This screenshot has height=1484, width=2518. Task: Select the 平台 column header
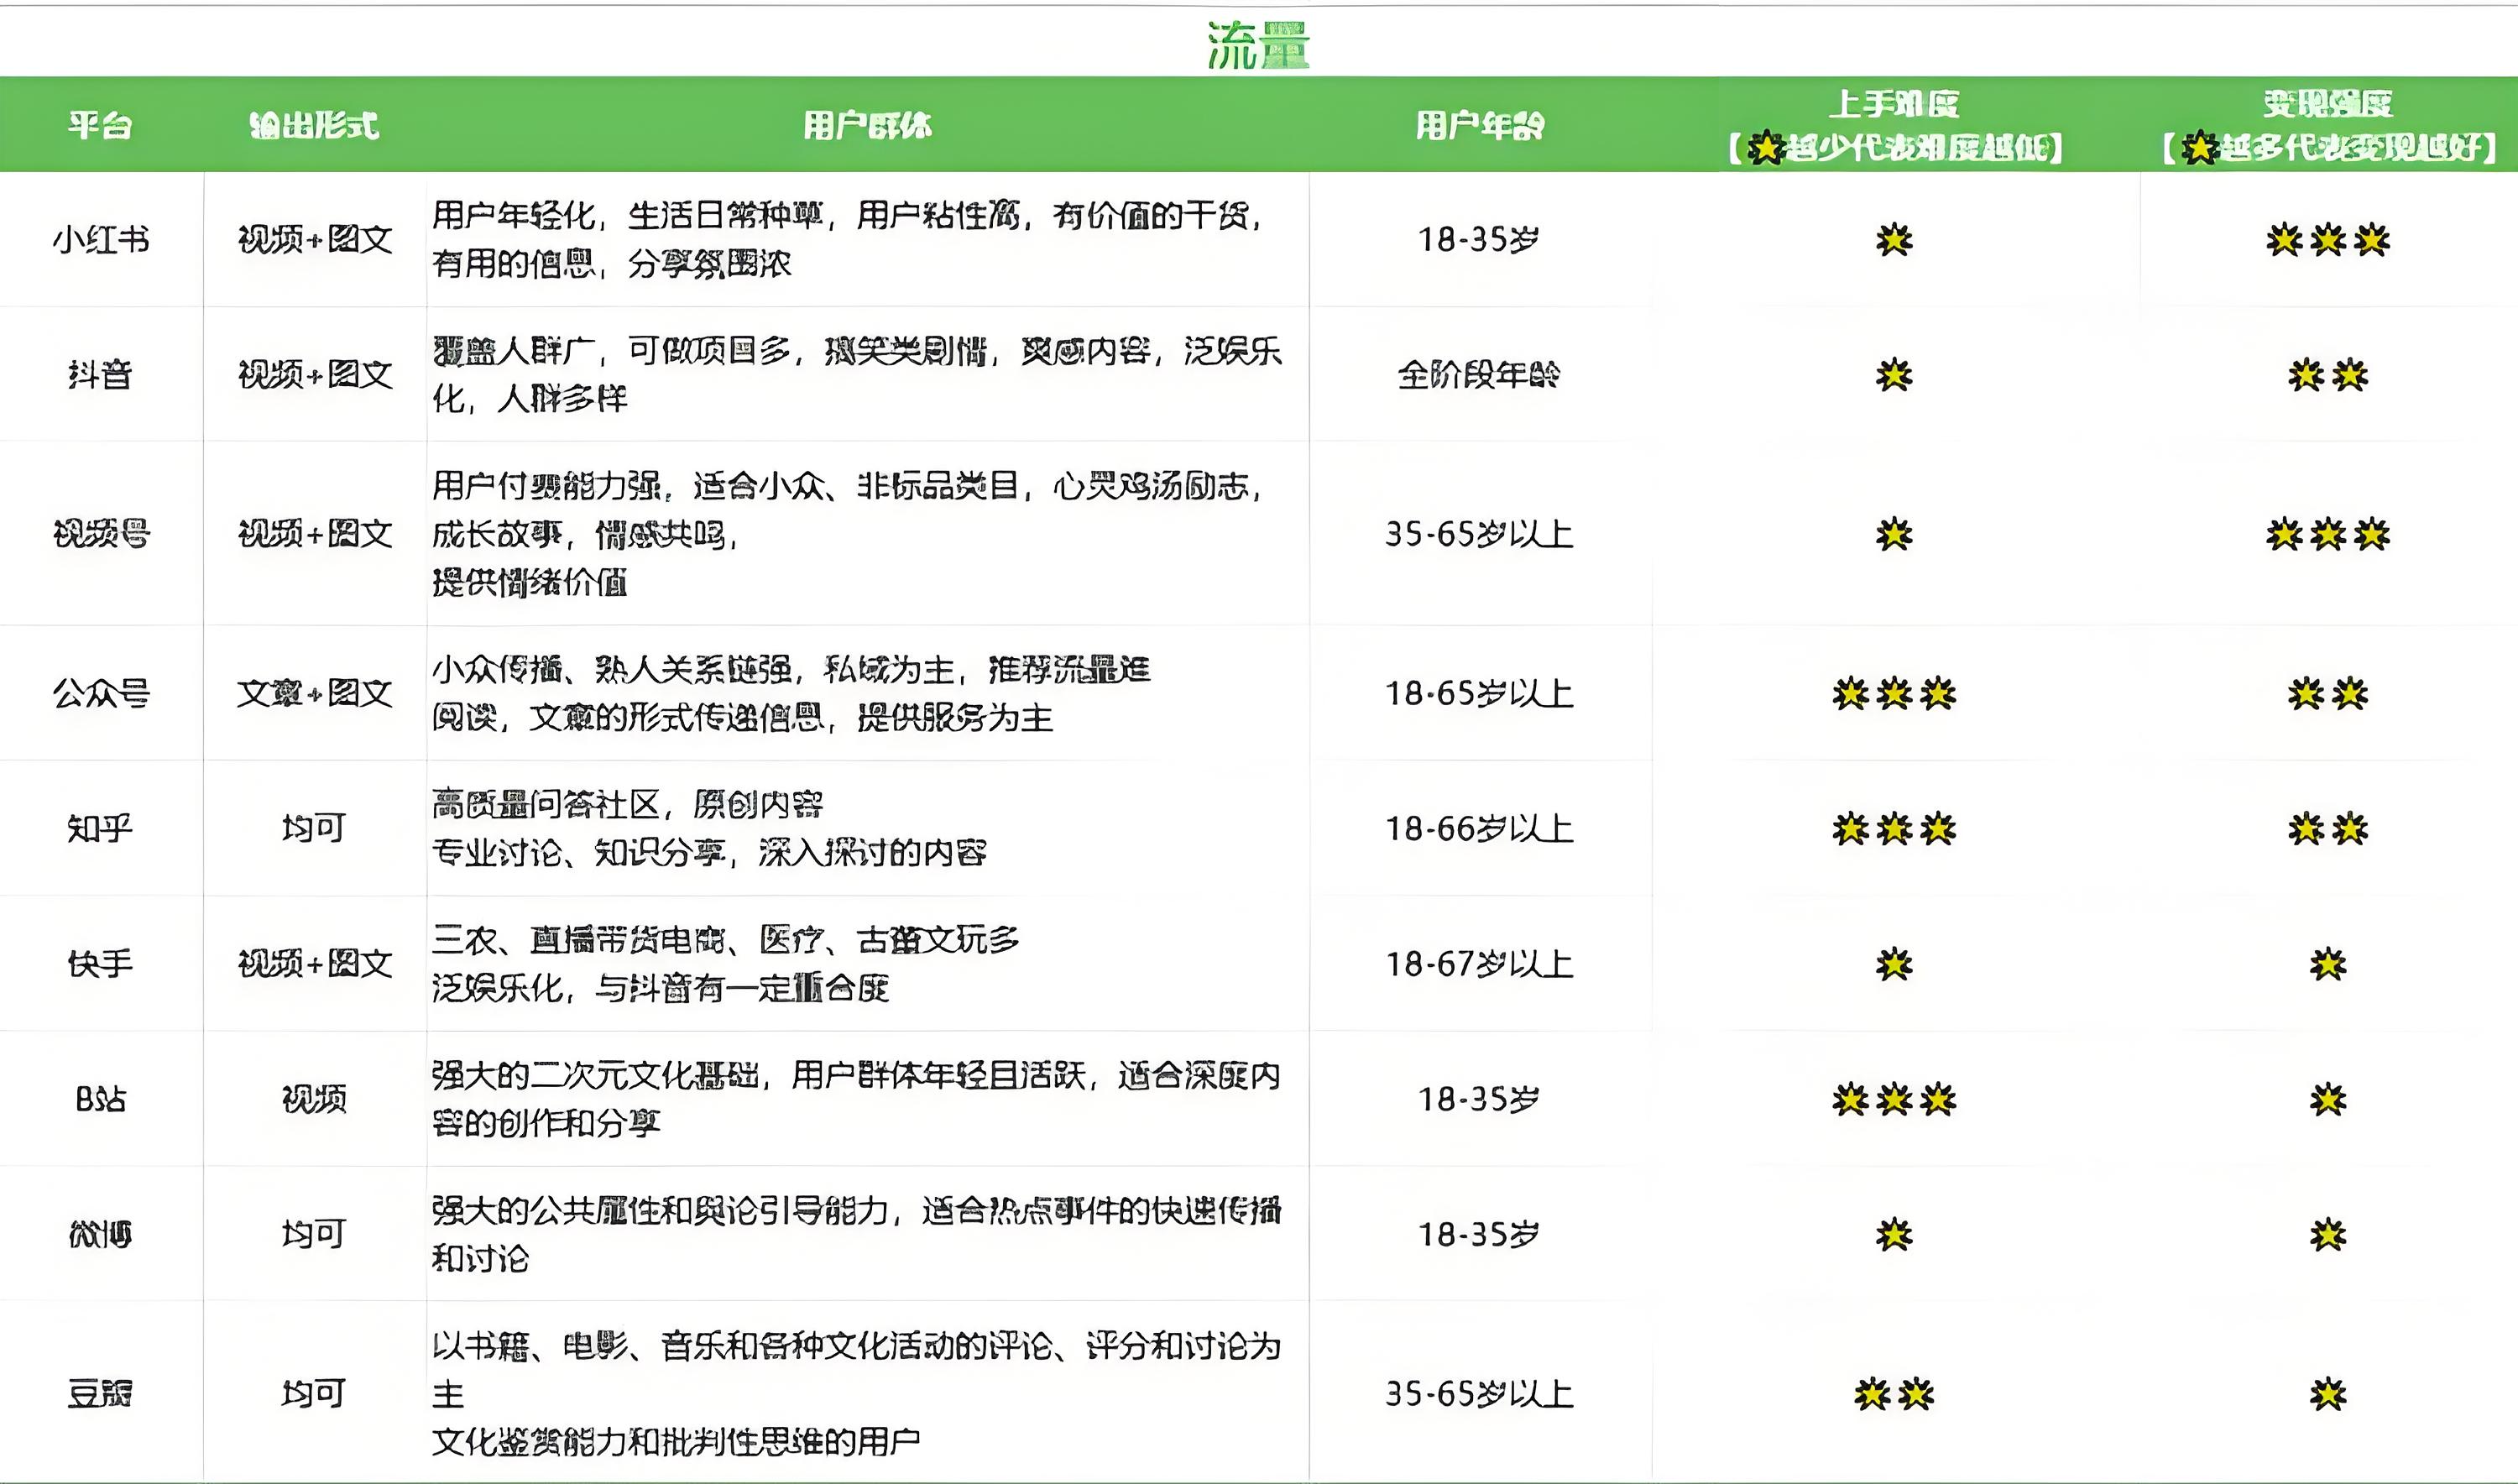click(x=100, y=125)
